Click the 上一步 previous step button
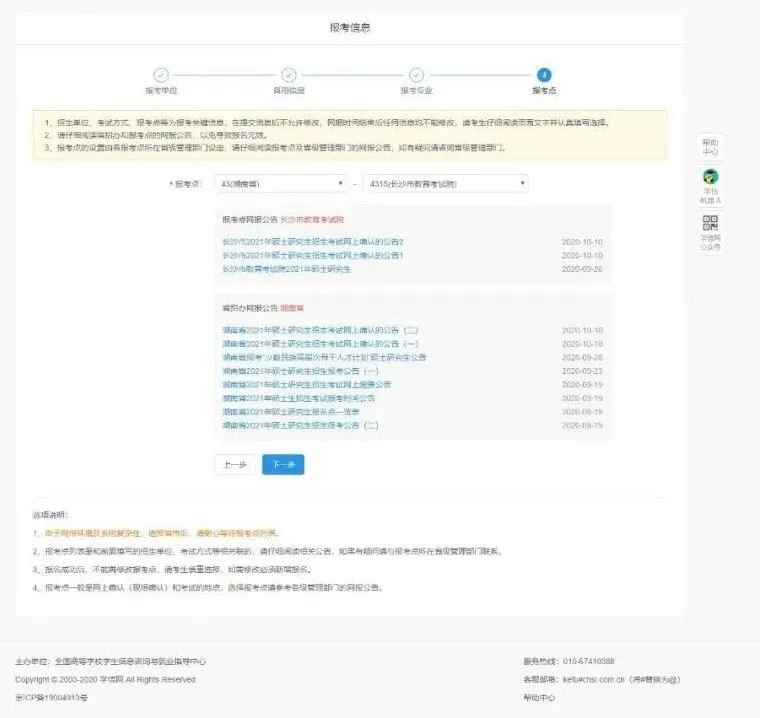The width and height of the screenshot is (760, 718). click(234, 465)
